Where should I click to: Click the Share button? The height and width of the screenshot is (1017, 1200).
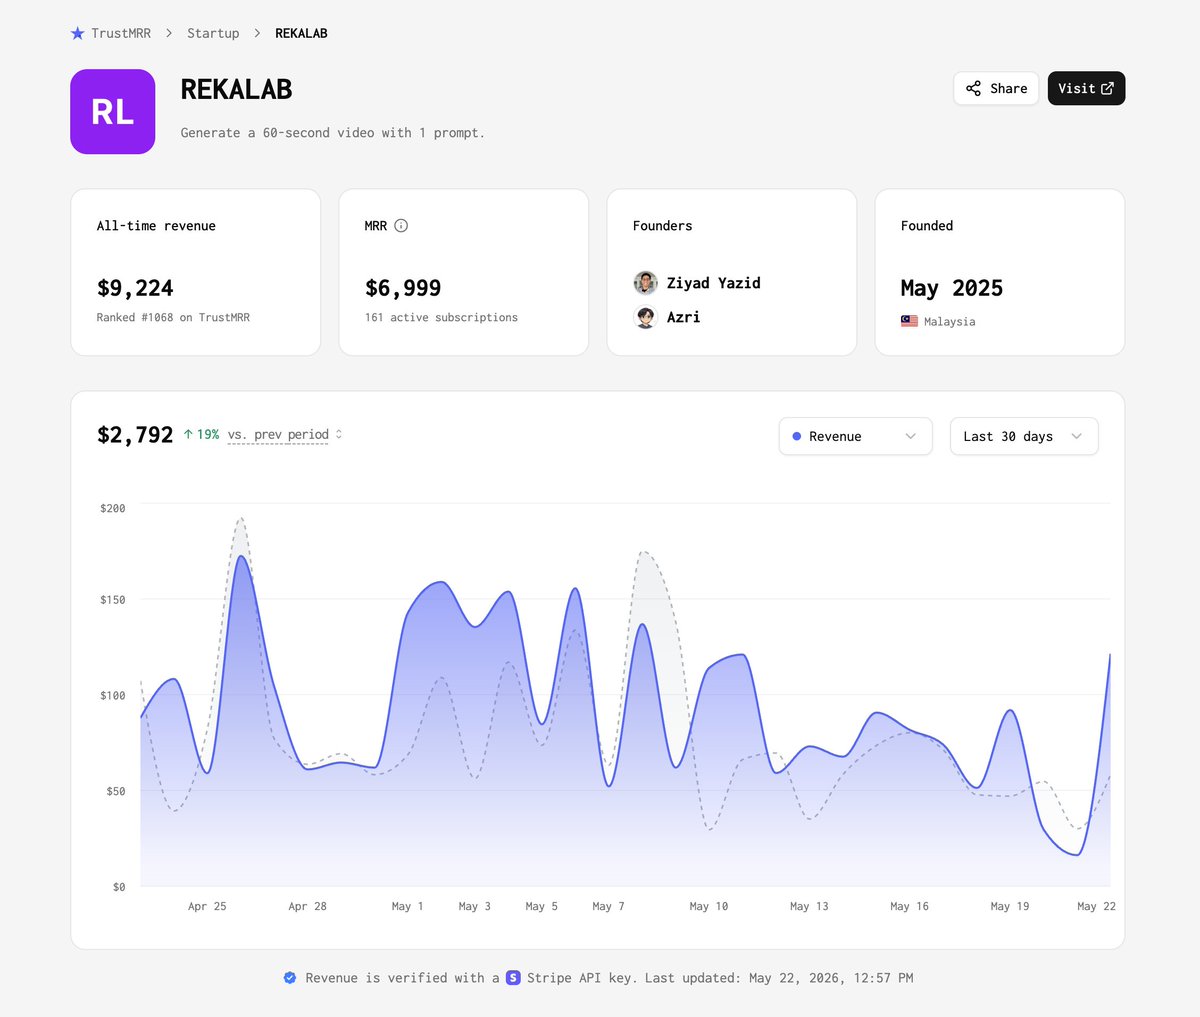pyautogui.click(x=996, y=88)
